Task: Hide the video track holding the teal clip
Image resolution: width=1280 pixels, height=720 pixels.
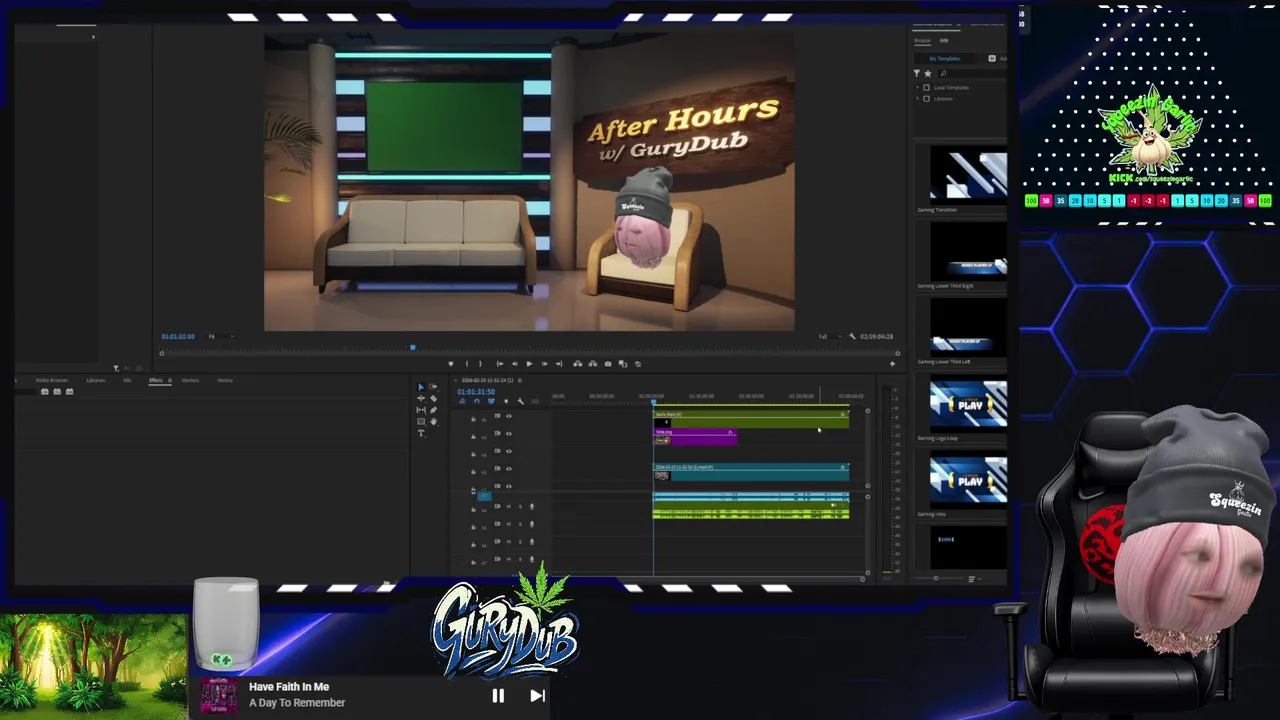Action: pyautogui.click(x=508, y=469)
